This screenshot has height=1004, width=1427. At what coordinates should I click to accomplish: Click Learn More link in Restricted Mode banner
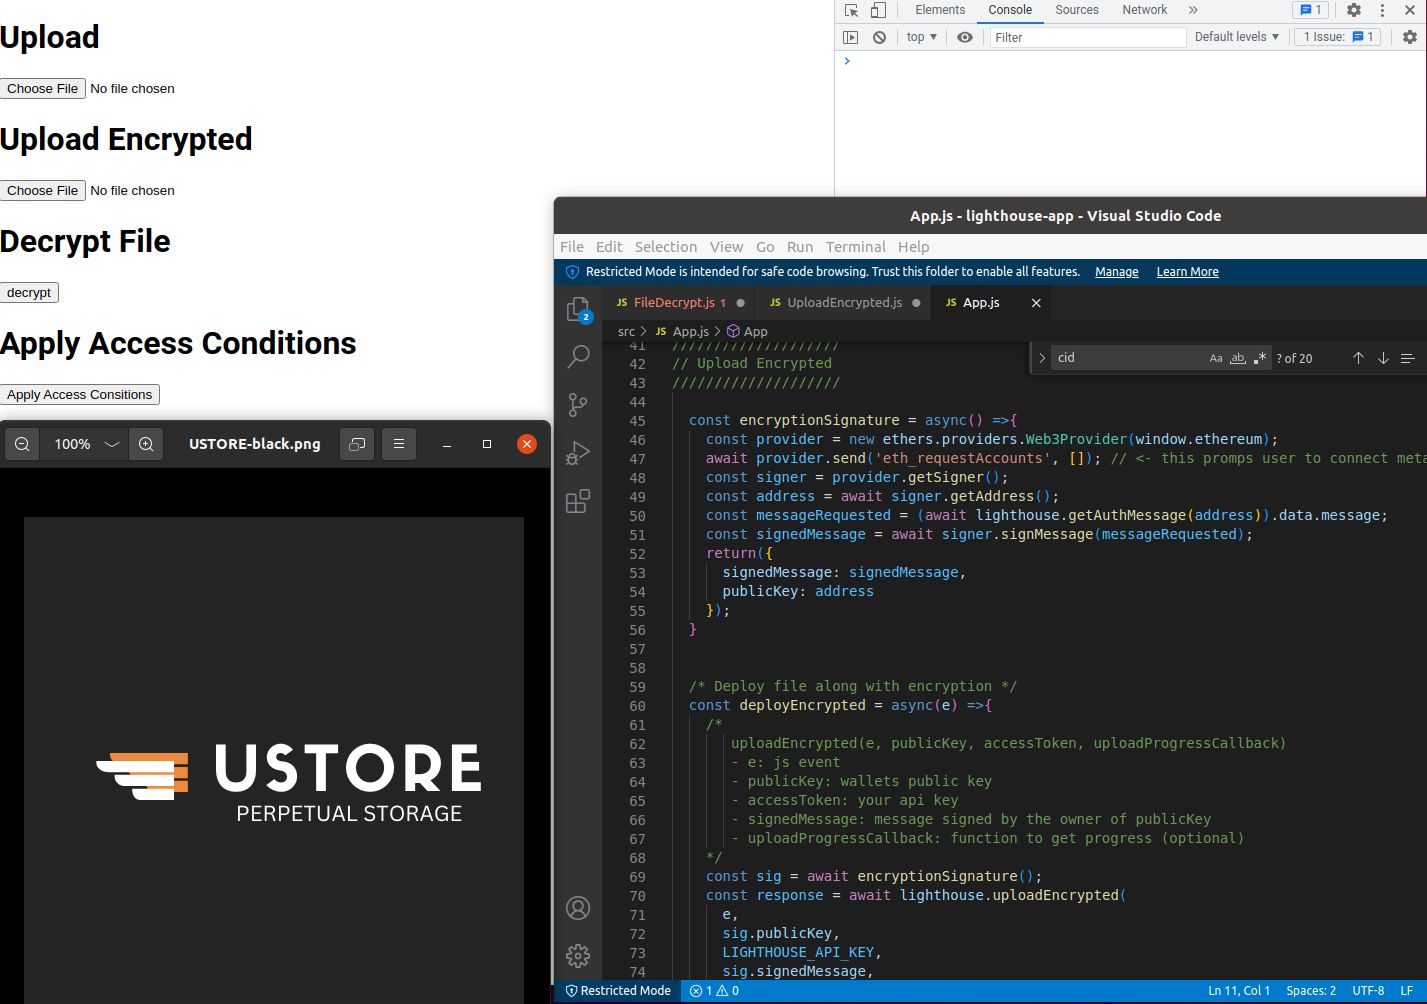(1188, 272)
